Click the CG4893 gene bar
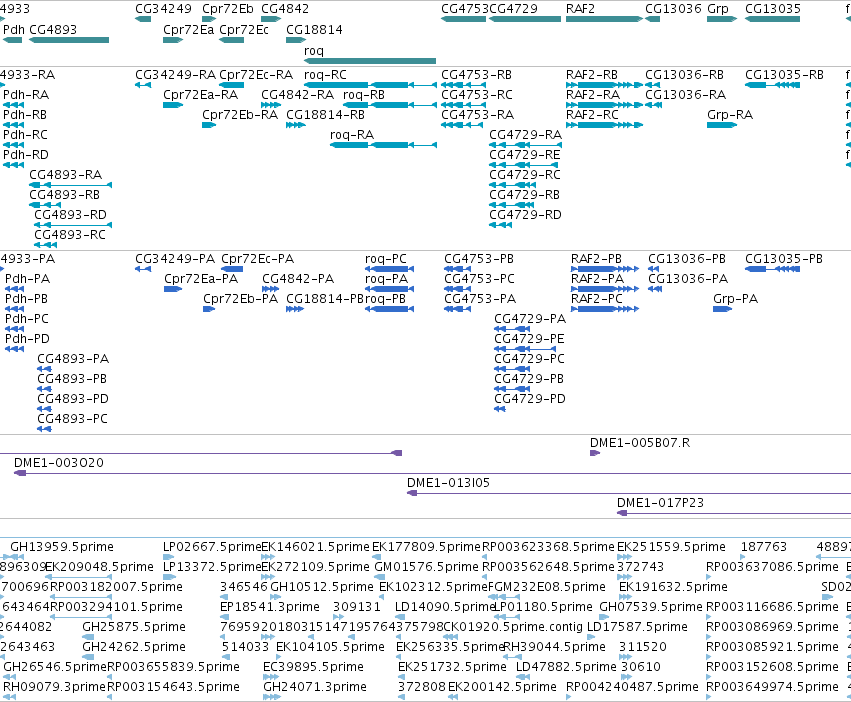Image resolution: width=851 pixels, height=702 pixels. [69, 40]
